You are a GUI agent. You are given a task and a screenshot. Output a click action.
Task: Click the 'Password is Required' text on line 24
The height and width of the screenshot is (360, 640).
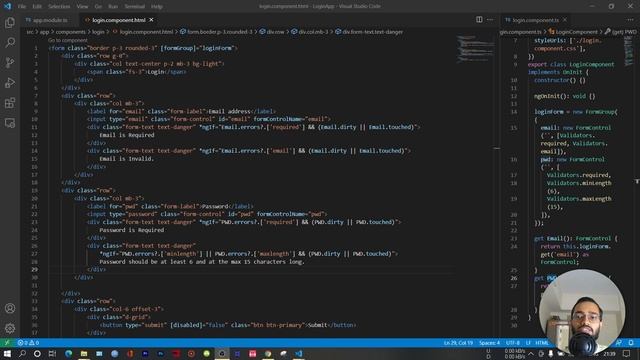131,230
